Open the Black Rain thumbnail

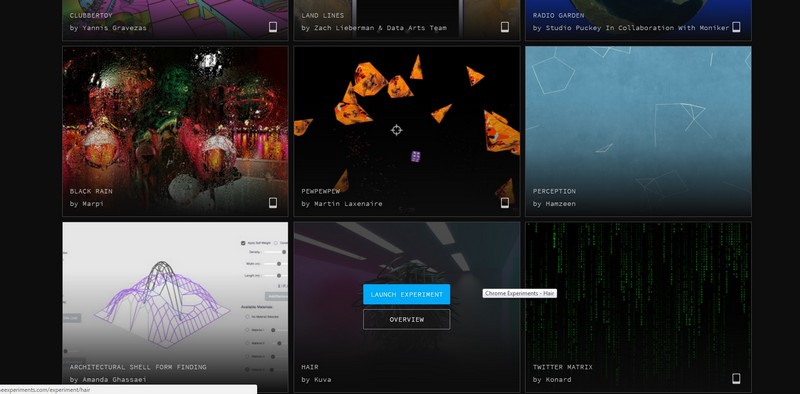point(175,131)
